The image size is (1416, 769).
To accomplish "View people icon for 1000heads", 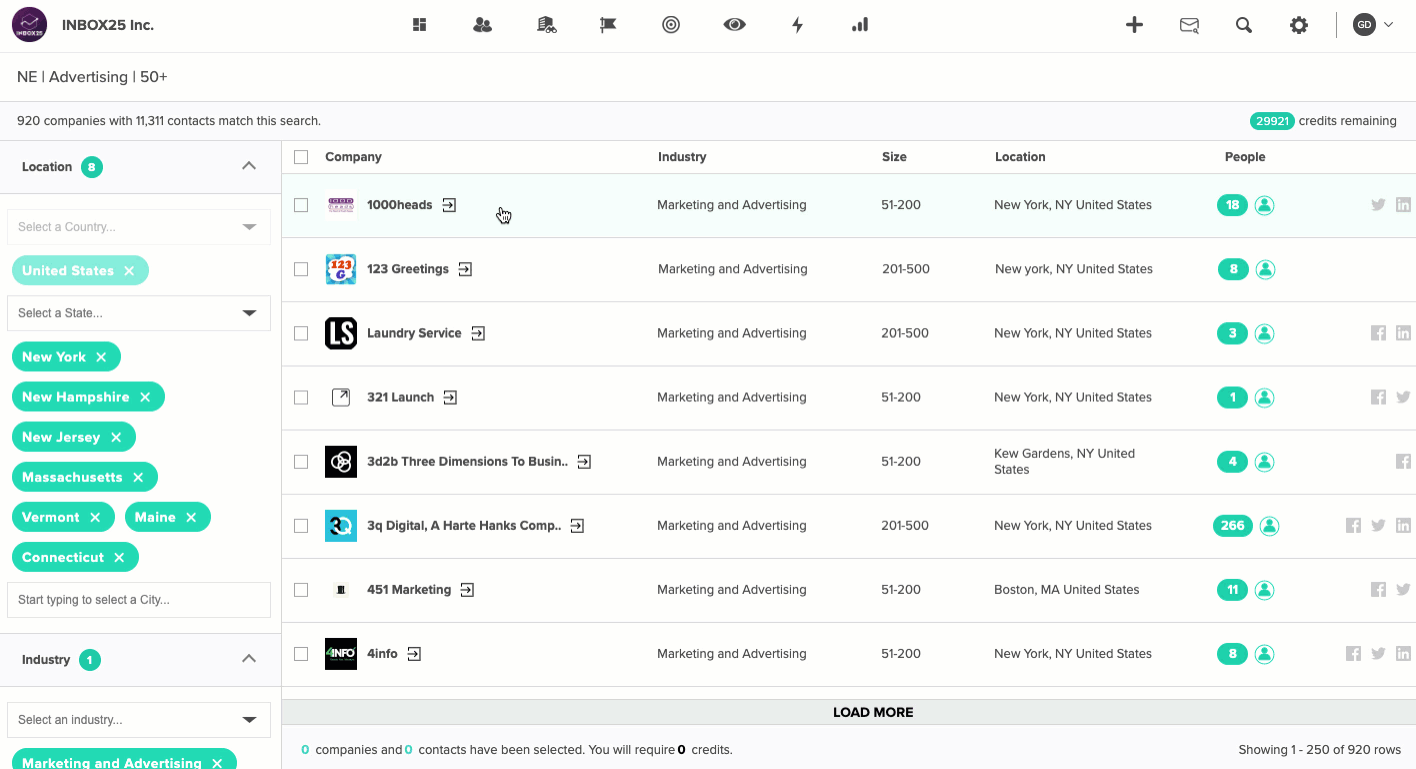I will 1264,205.
